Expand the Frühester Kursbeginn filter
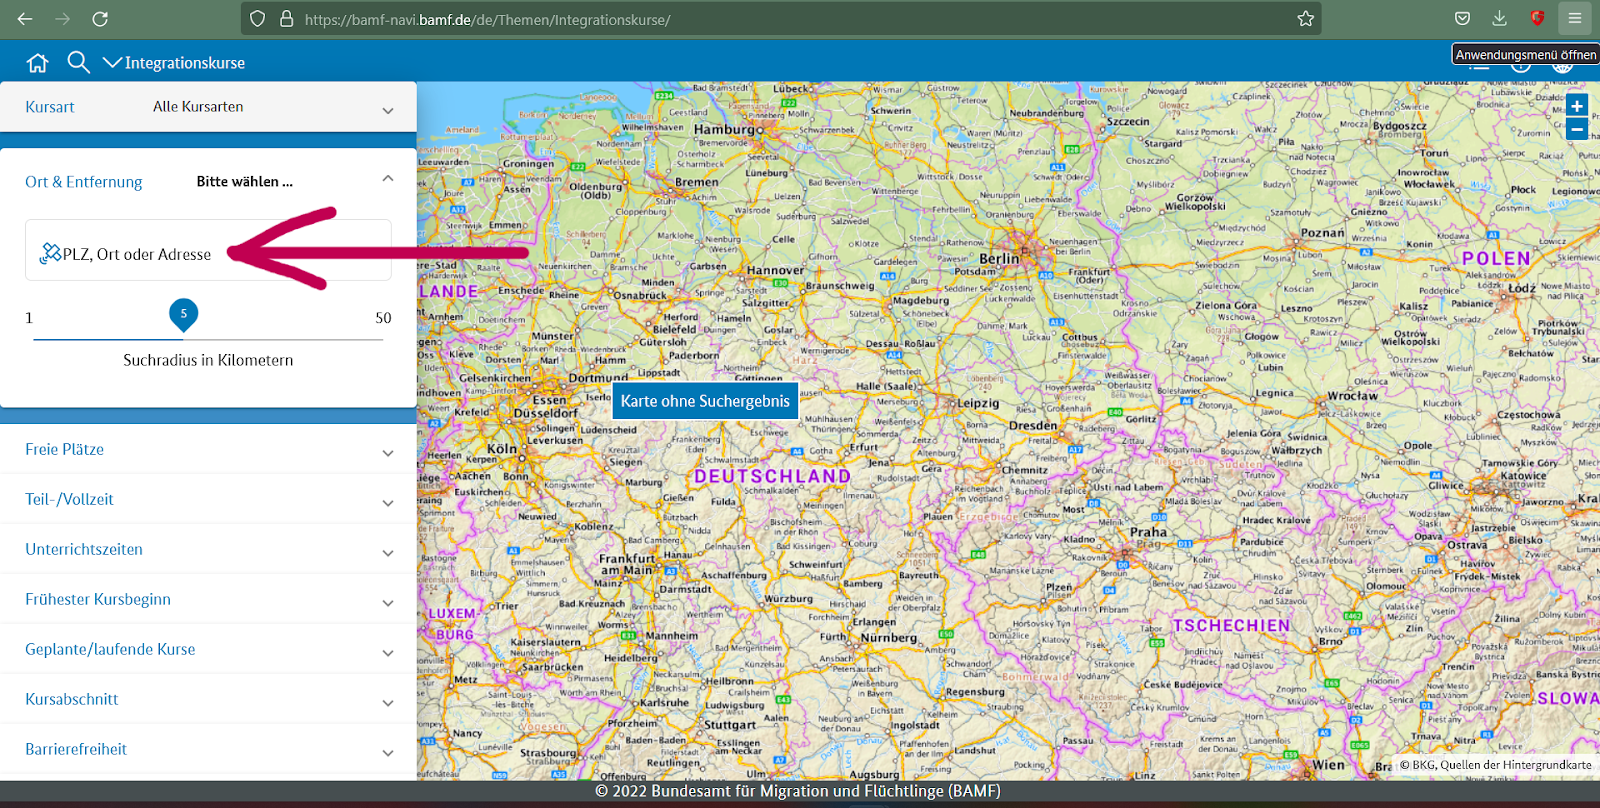Viewport: 1600px width, 808px height. (x=208, y=600)
